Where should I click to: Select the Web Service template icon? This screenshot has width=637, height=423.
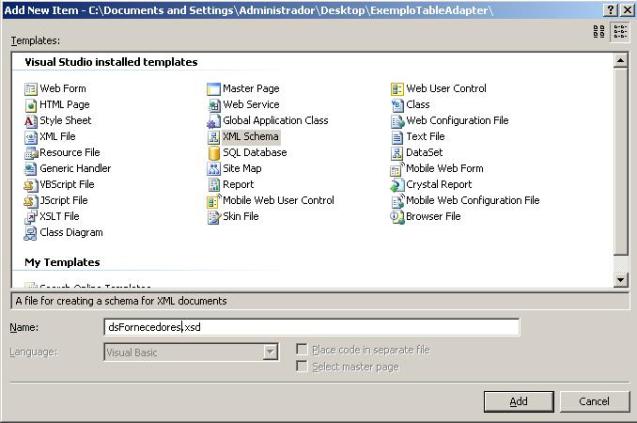214,105
